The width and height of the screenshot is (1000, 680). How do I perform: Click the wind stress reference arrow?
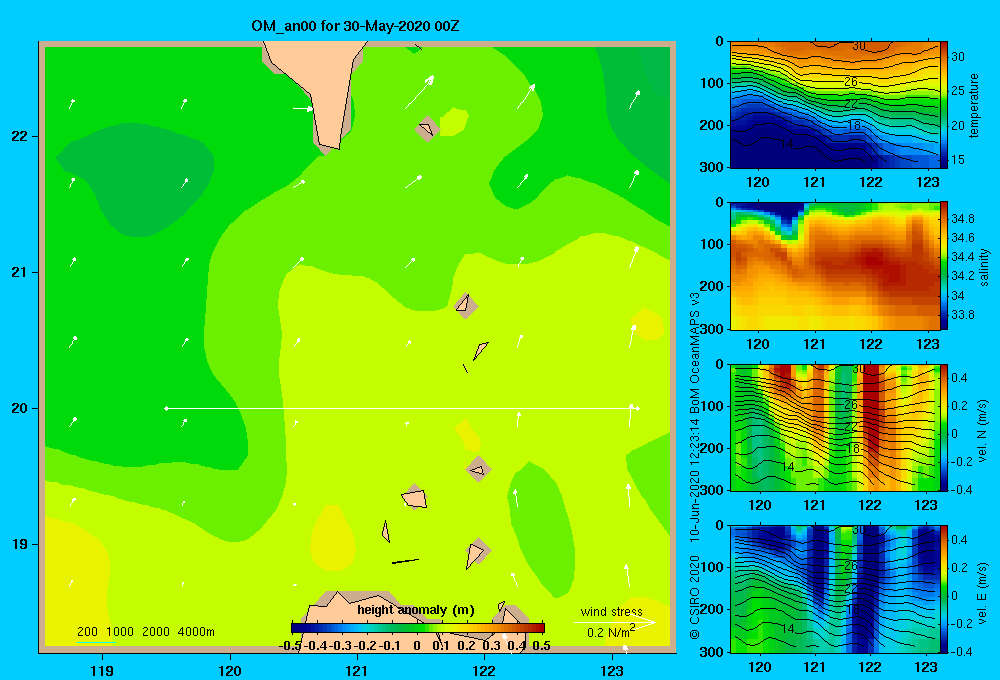click(x=615, y=622)
